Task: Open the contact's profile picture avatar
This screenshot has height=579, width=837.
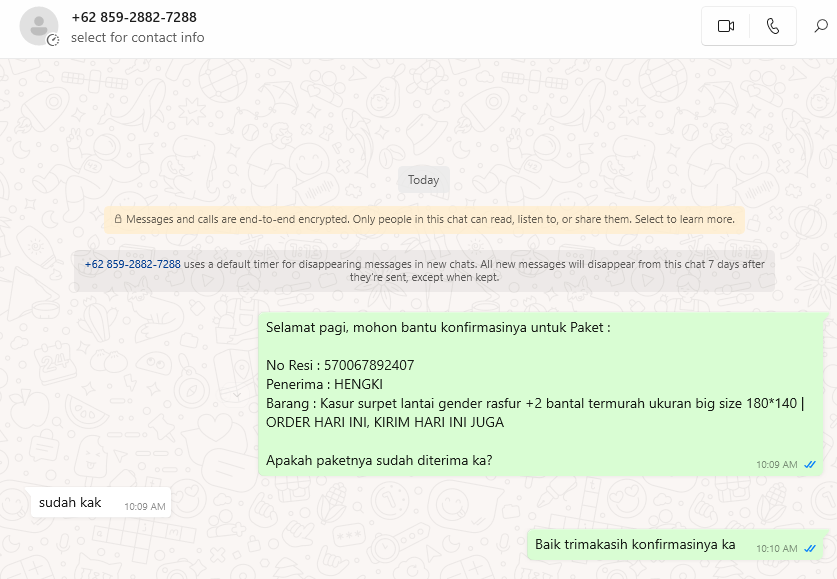Action: pyautogui.click(x=38, y=26)
